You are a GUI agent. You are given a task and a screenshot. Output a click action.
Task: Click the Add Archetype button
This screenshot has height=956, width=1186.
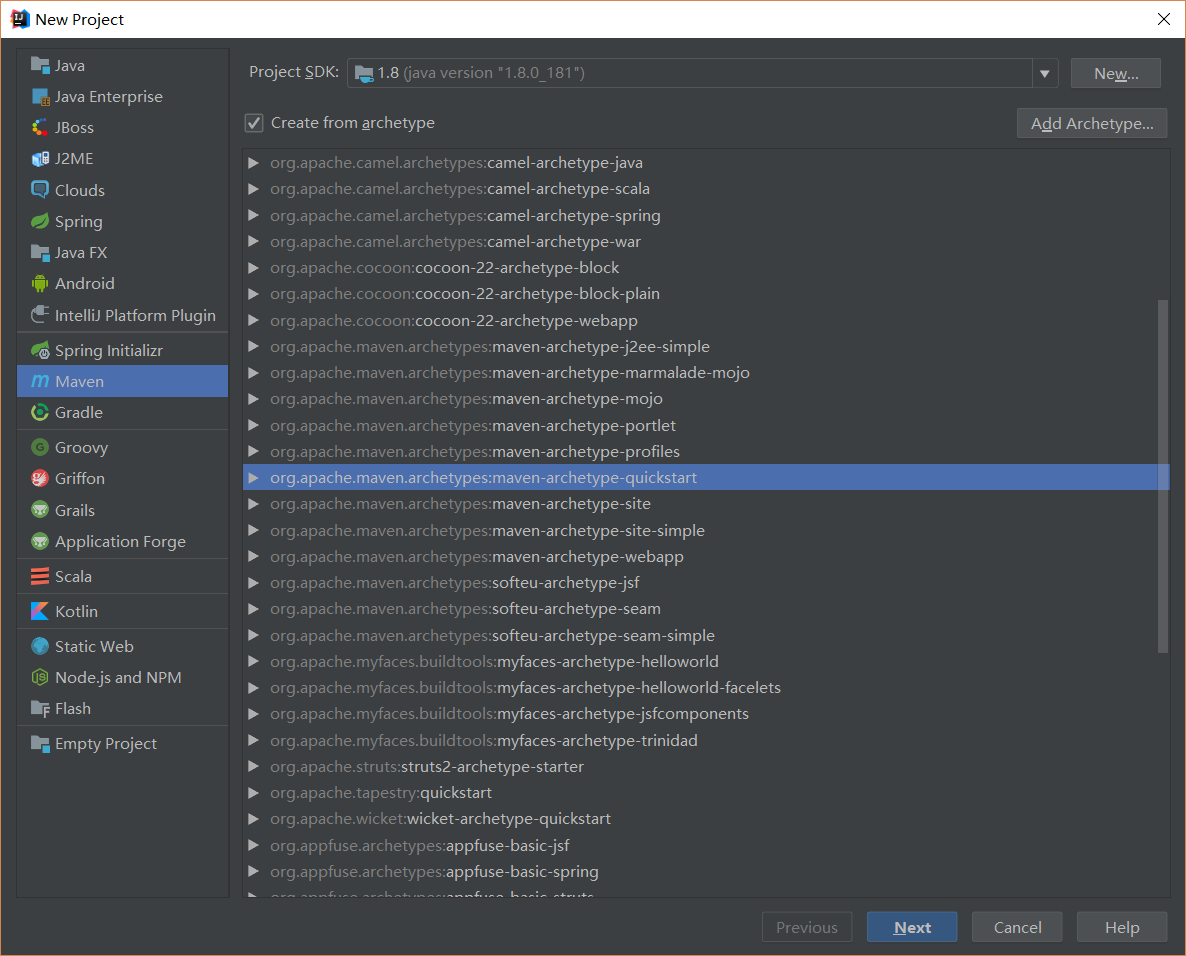(1092, 123)
